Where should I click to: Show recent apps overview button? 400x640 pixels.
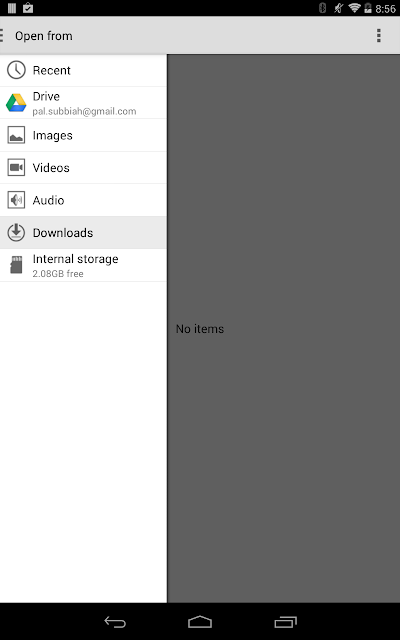(x=285, y=622)
